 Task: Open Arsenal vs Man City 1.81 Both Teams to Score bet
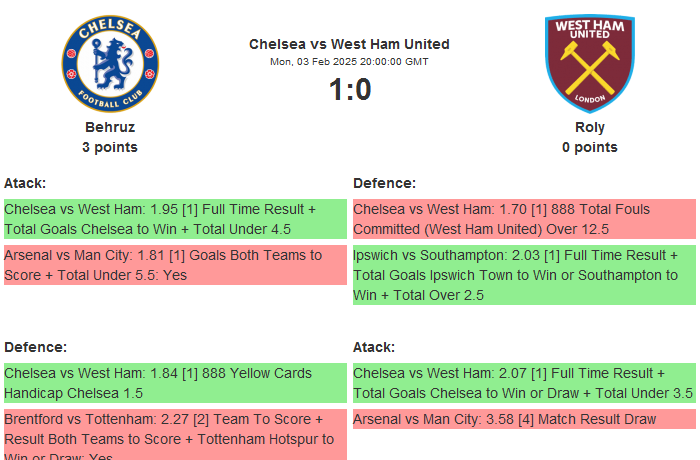(x=175, y=265)
